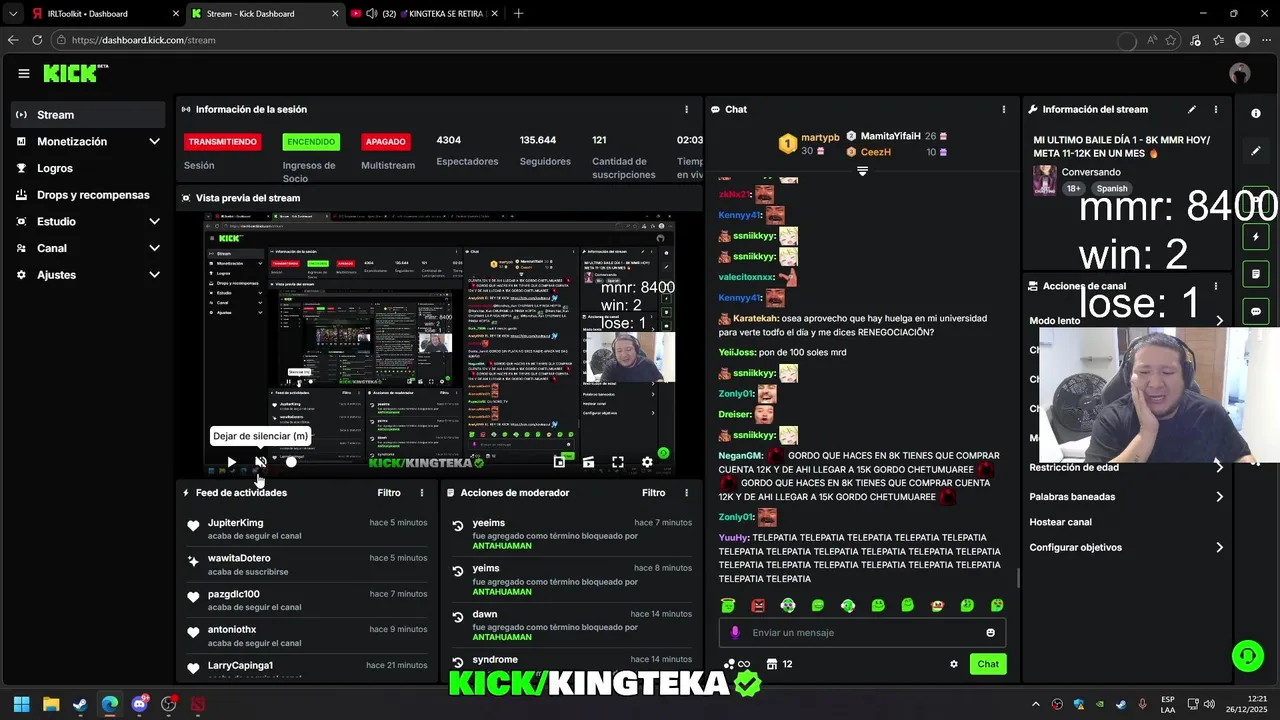Enter fullscreen in stream preview
Image resolution: width=1280 pixels, height=720 pixels.
tap(618, 462)
